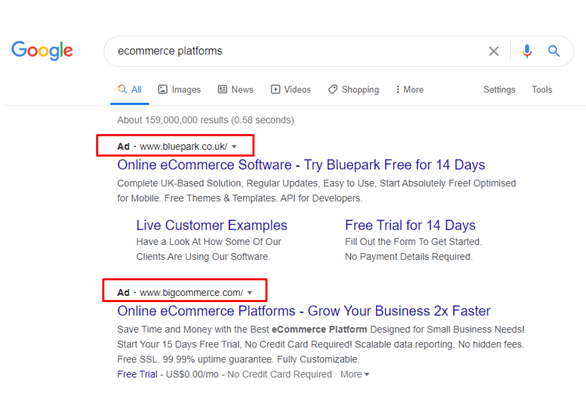Open the Videos results tab

(x=291, y=90)
